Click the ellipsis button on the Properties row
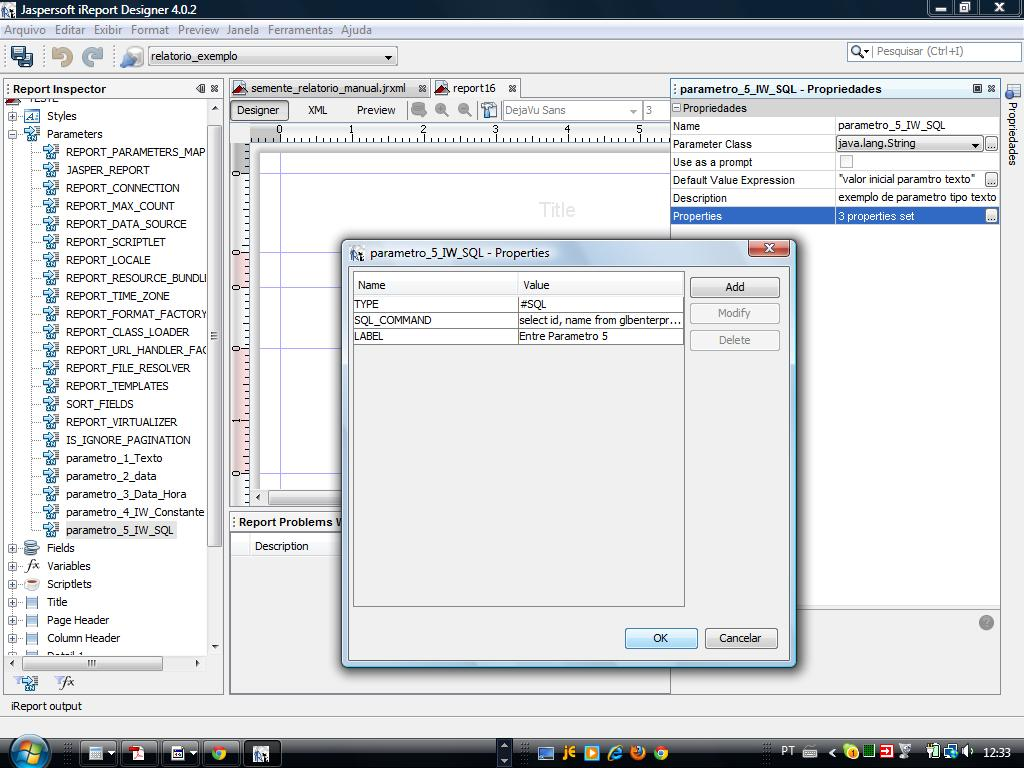Screen dimensions: 1024x768 (x=991, y=216)
